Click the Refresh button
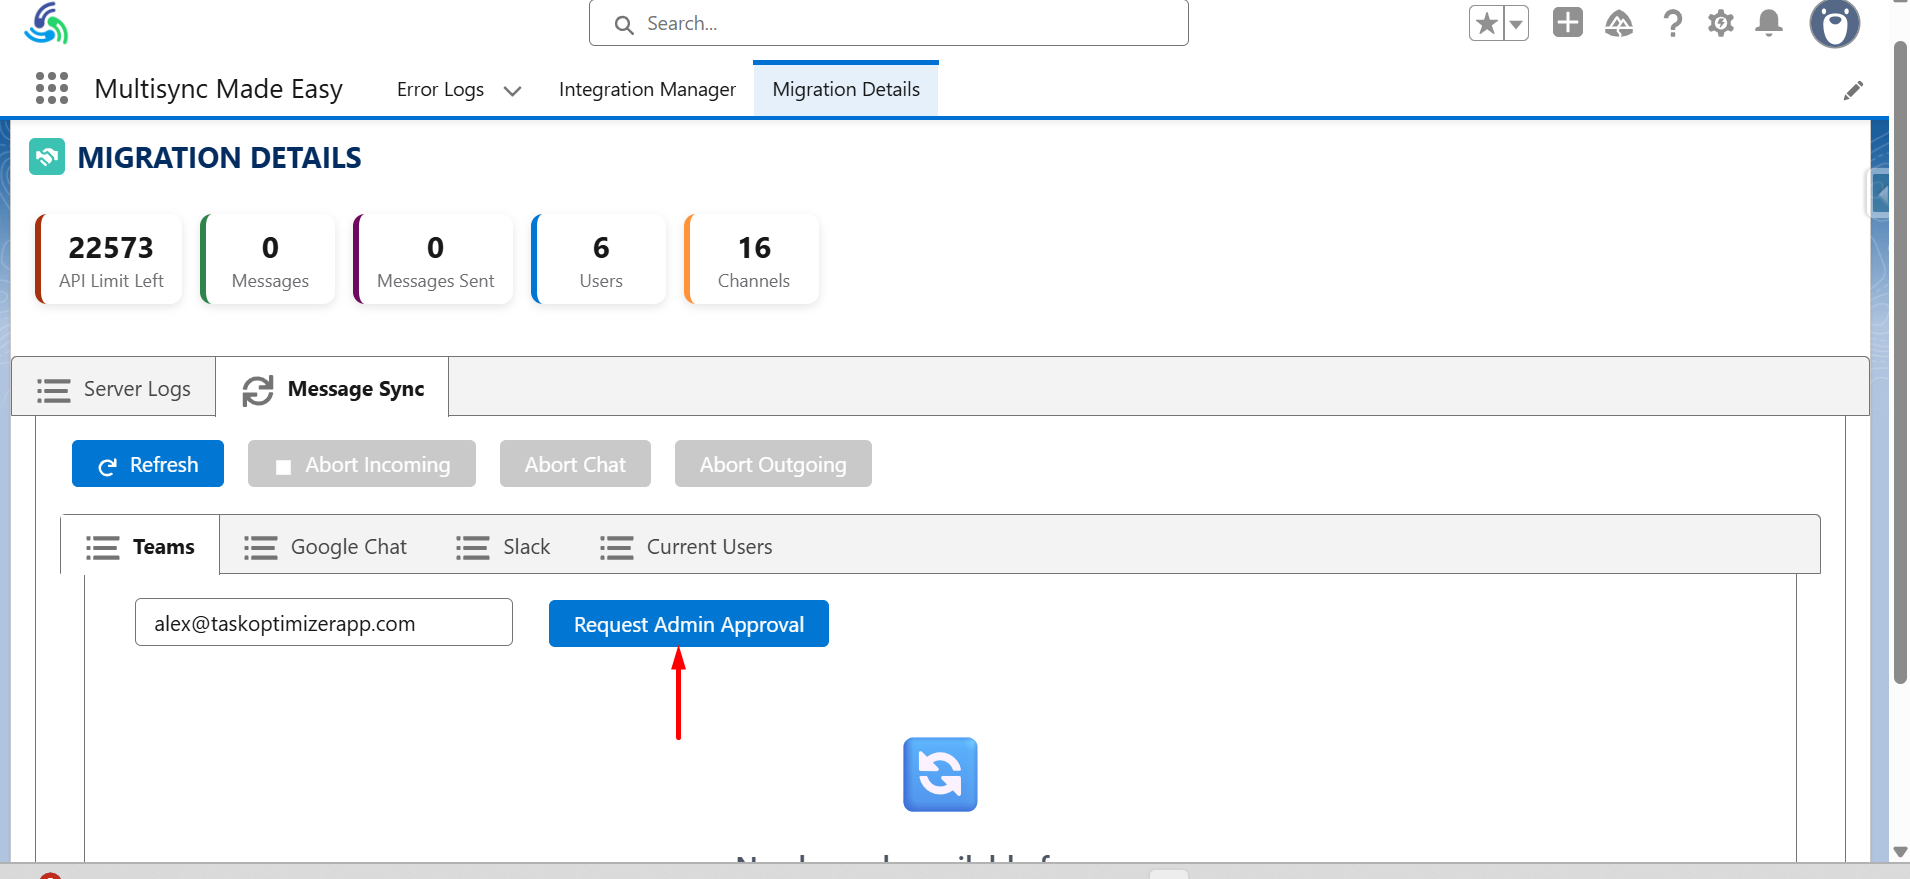1910x879 pixels. point(148,464)
